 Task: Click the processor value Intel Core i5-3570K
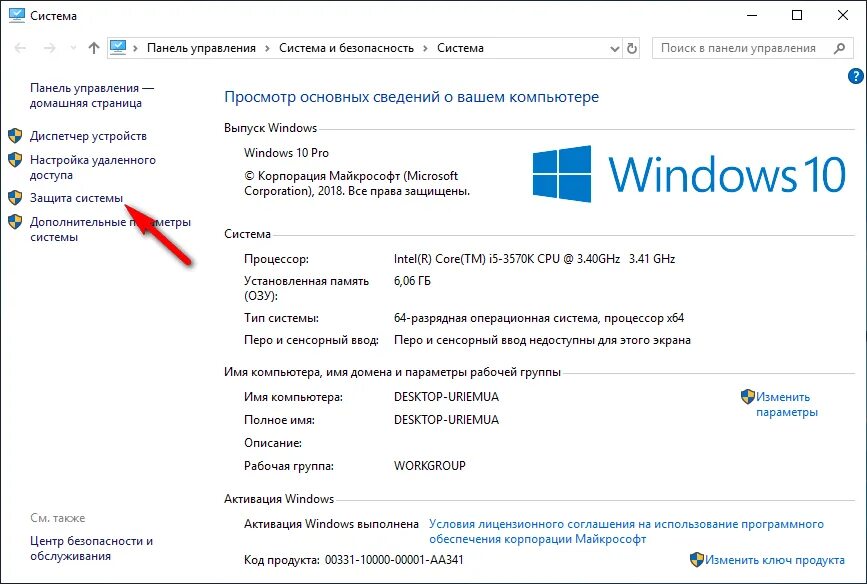pyautogui.click(x=534, y=259)
